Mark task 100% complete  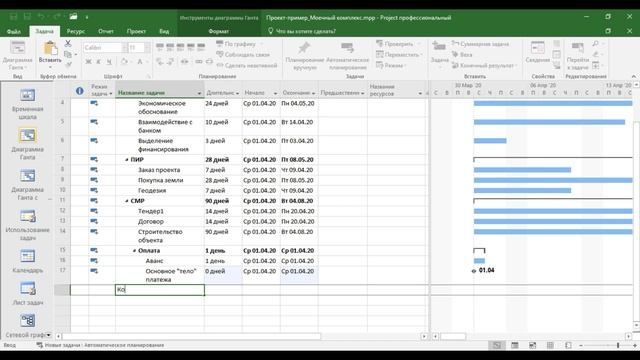[x=201, y=47]
